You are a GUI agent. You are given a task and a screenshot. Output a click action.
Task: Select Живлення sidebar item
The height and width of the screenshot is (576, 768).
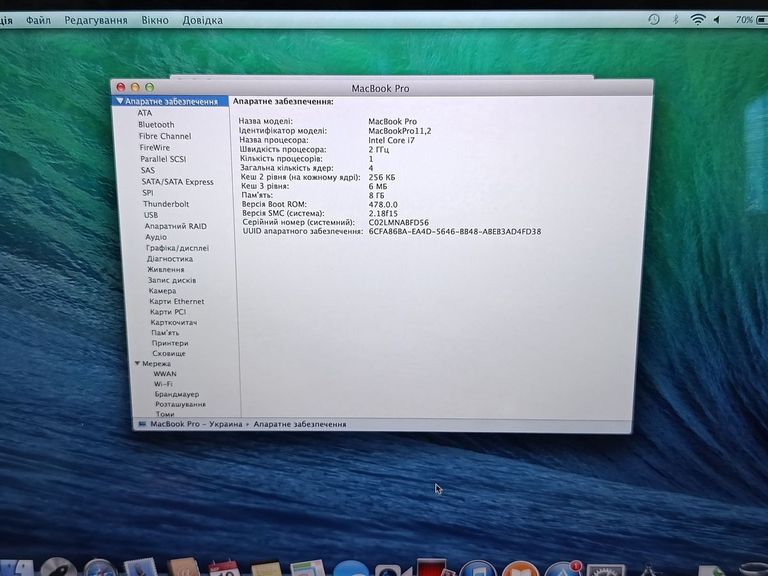pos(166,269)
